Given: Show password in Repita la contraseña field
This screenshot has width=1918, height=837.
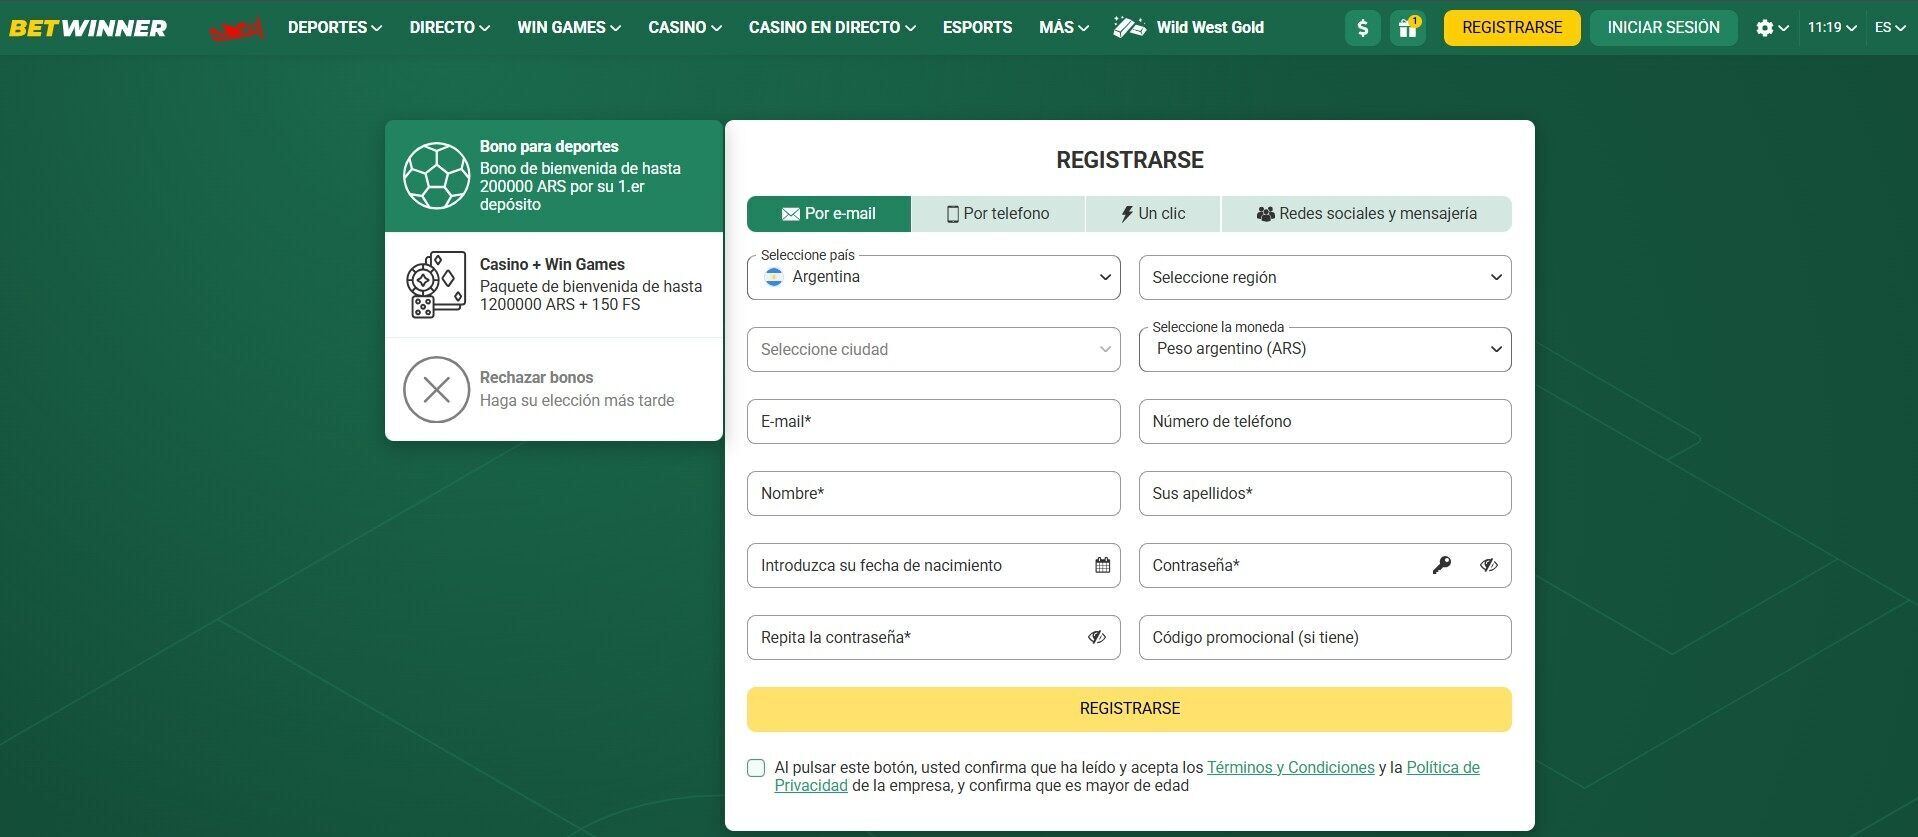Looking at the screenshot, I should [x=1097, y=637].
